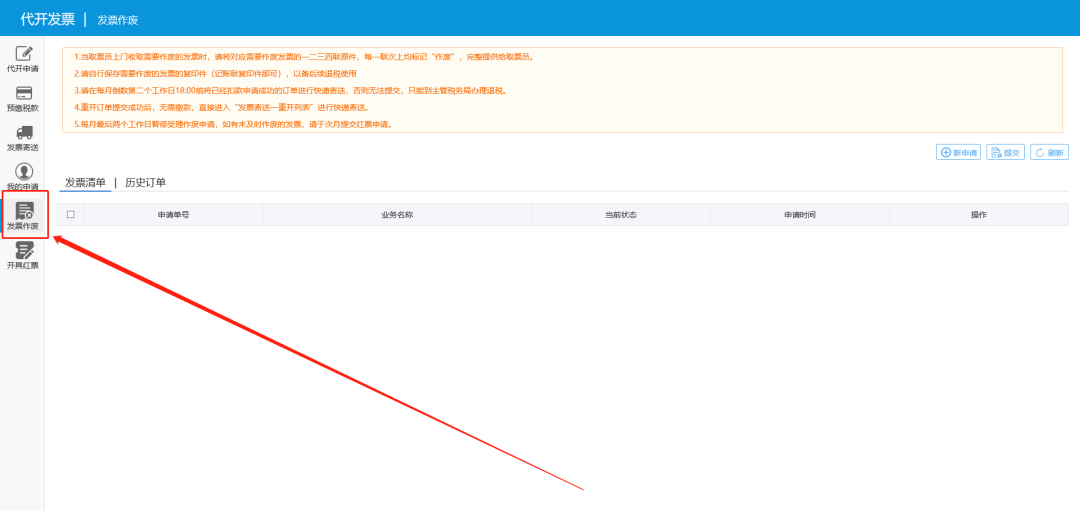Click the 代开发票 title in header
Viewport: 1080px width, 511px height.
click(x=47, y=19)
